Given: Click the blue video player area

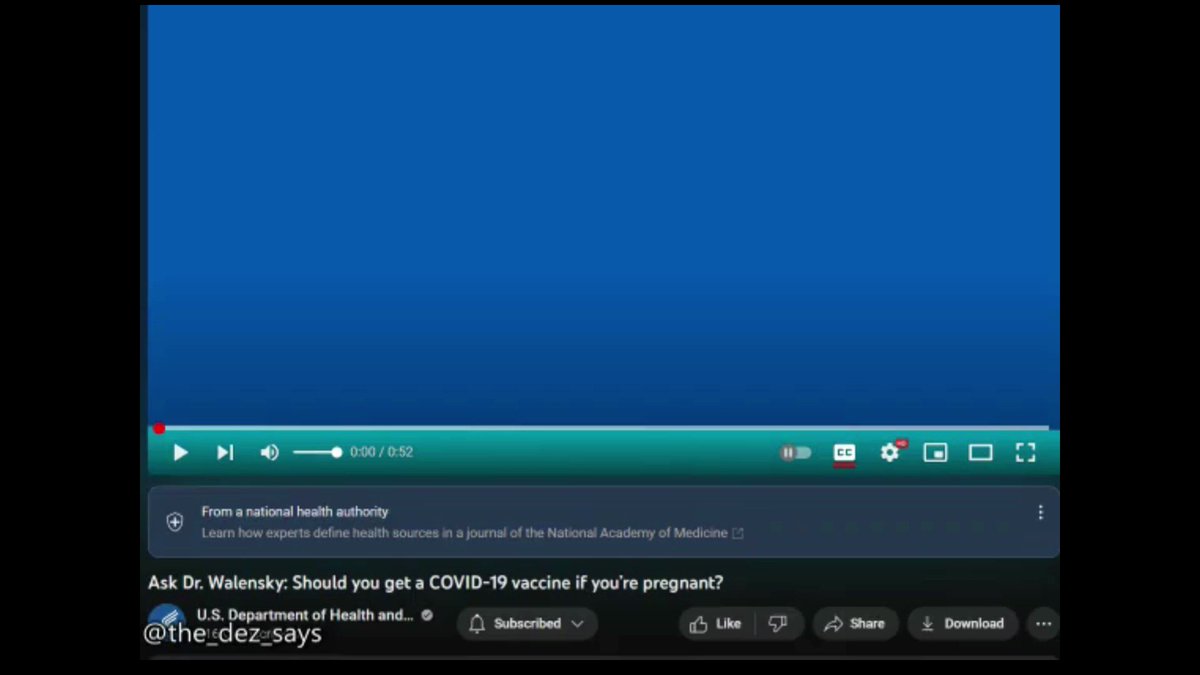Looking at the screenshot, I should (x=603, y=215).
